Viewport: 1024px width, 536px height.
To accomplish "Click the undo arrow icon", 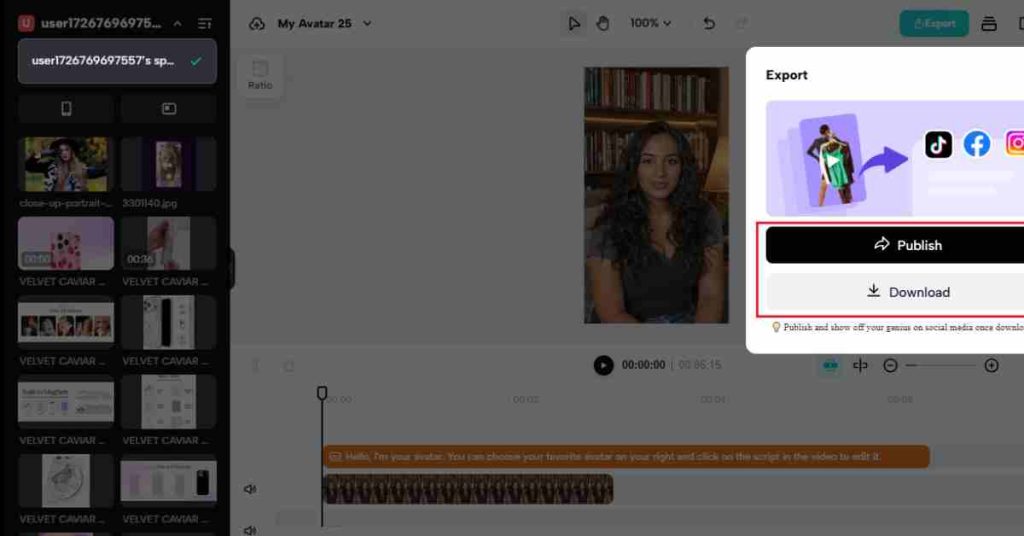I will [709, 23].
